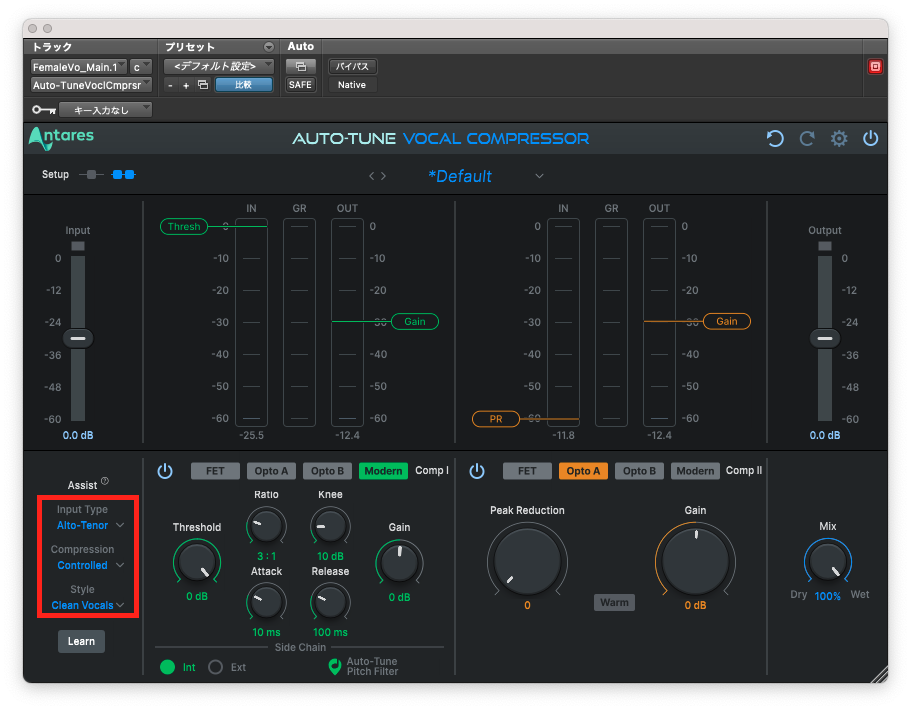Go to next preset arrow
The image size is (911, 710).
coord(383,176)
